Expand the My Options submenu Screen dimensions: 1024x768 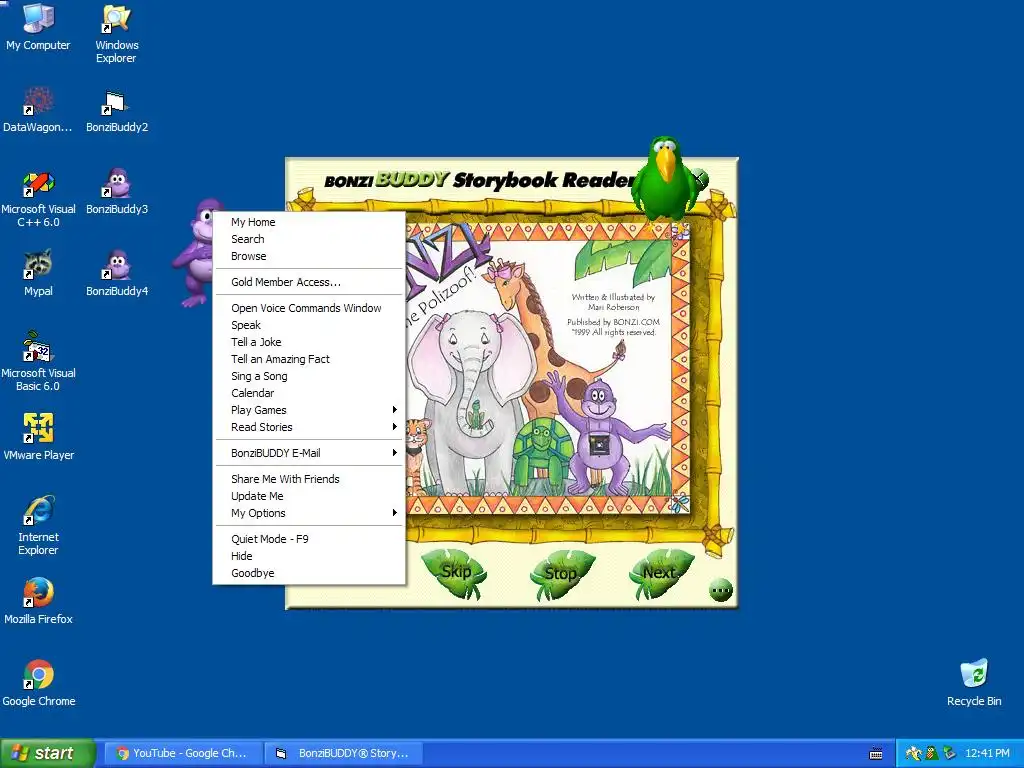(309, 513)
